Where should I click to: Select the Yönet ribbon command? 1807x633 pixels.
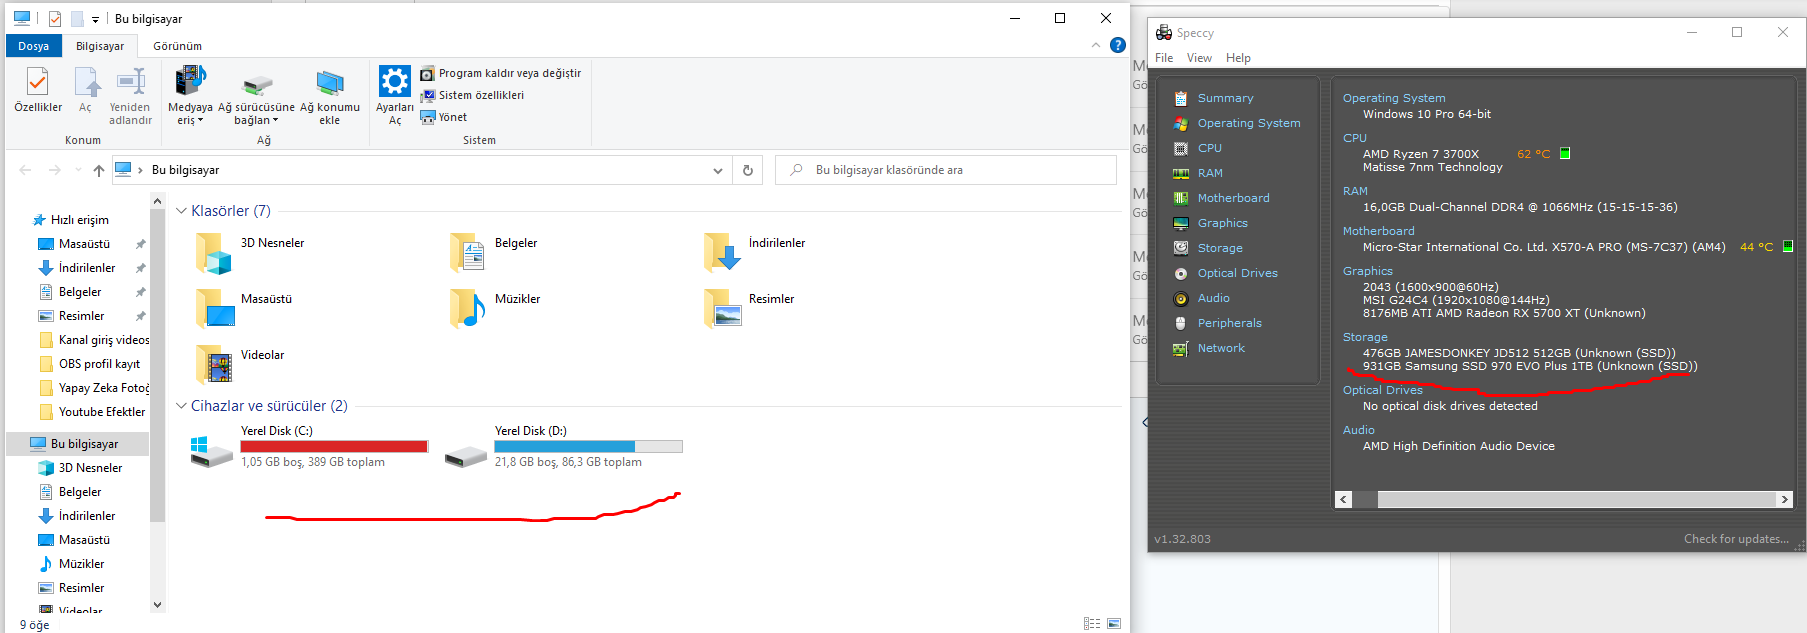[x=444, y=117]
